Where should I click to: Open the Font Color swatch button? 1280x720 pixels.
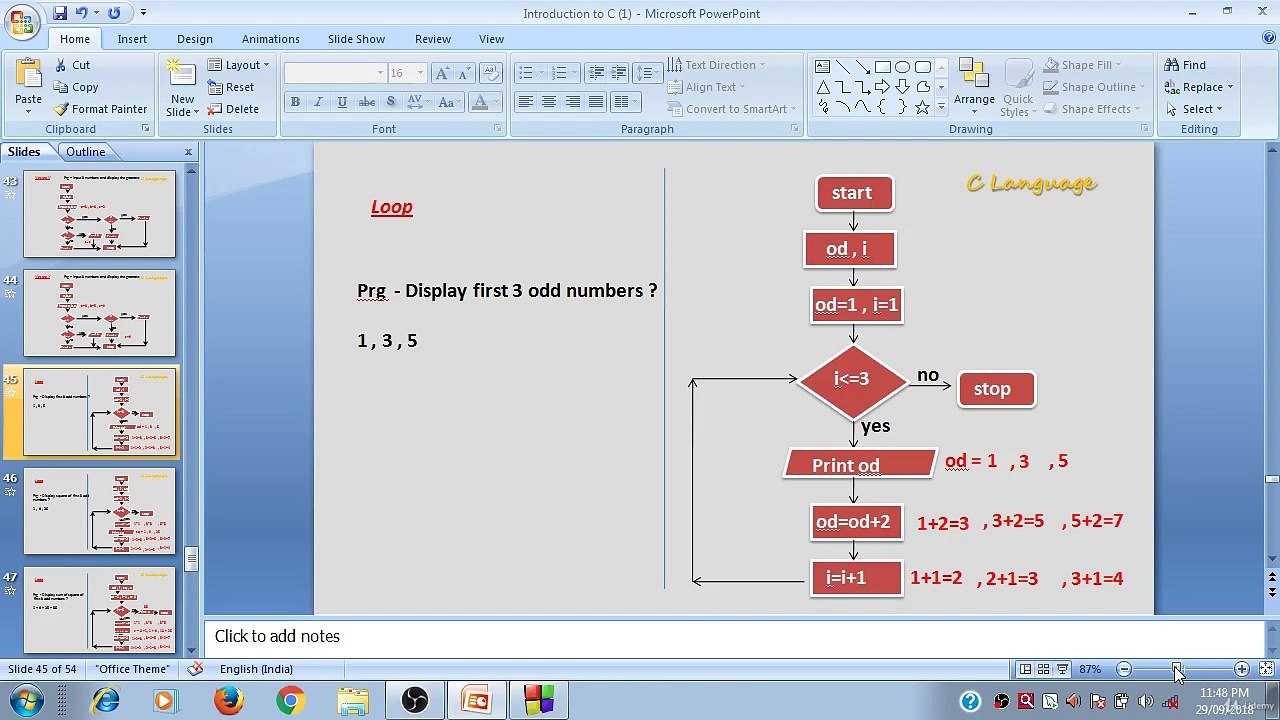480,102
